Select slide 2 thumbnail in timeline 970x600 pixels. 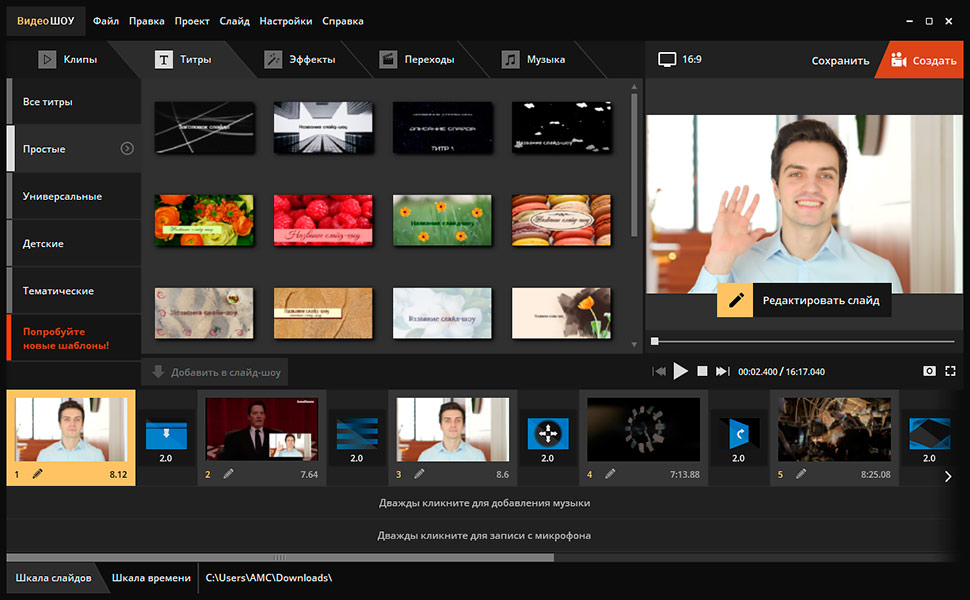coord(262,430)
